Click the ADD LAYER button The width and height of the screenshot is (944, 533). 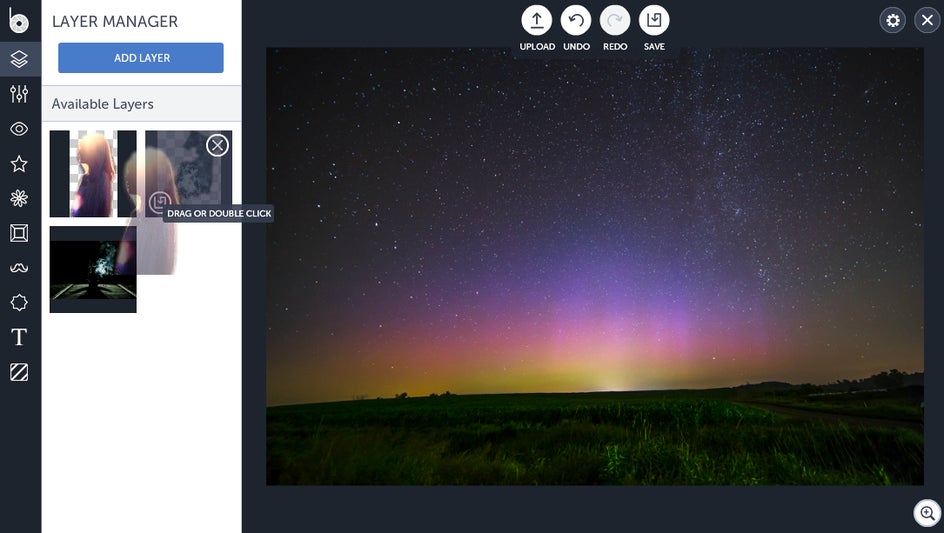141,58
